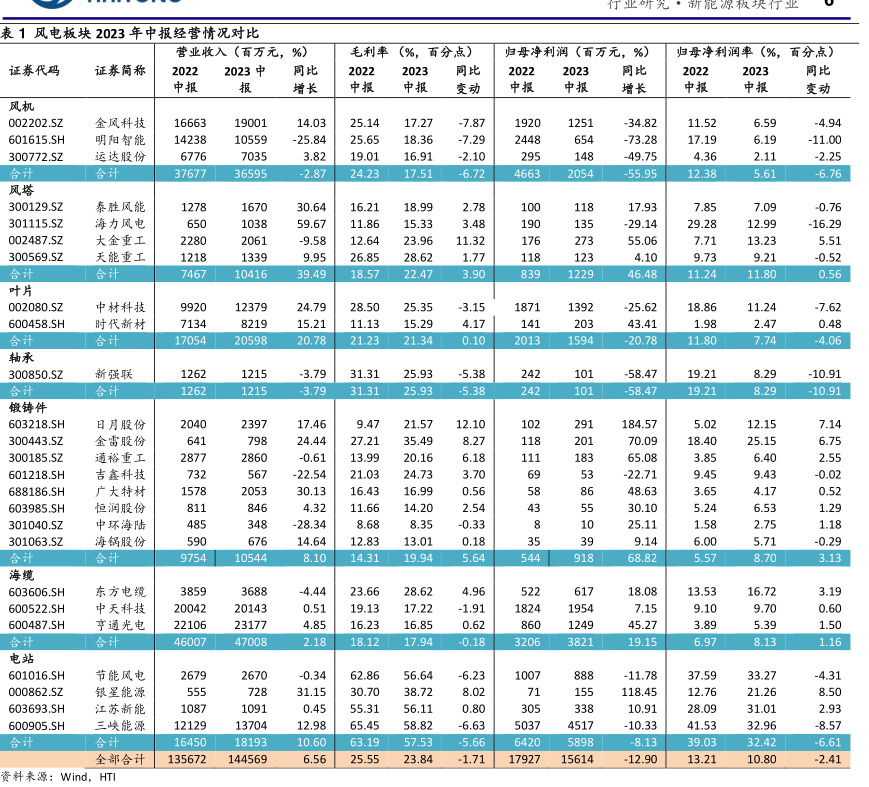Image resolution: width=869 pixels, height=787 pixels.
Task: Select company name '亨通光电'
Action: 120,625
